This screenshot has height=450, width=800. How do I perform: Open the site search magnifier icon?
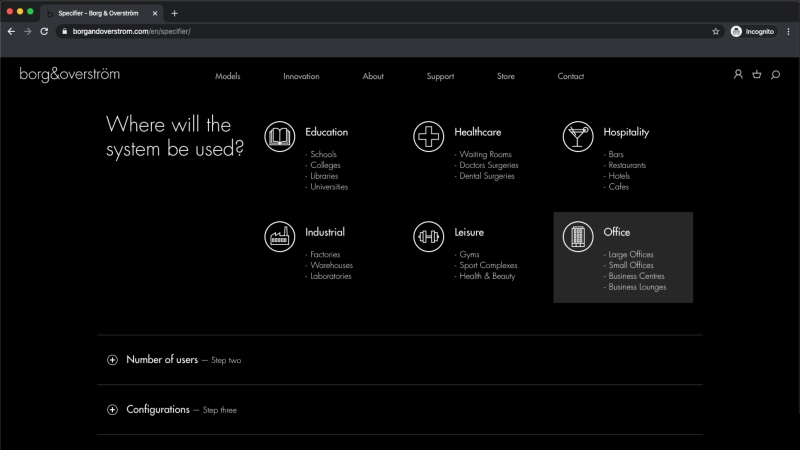click(776, 75)
